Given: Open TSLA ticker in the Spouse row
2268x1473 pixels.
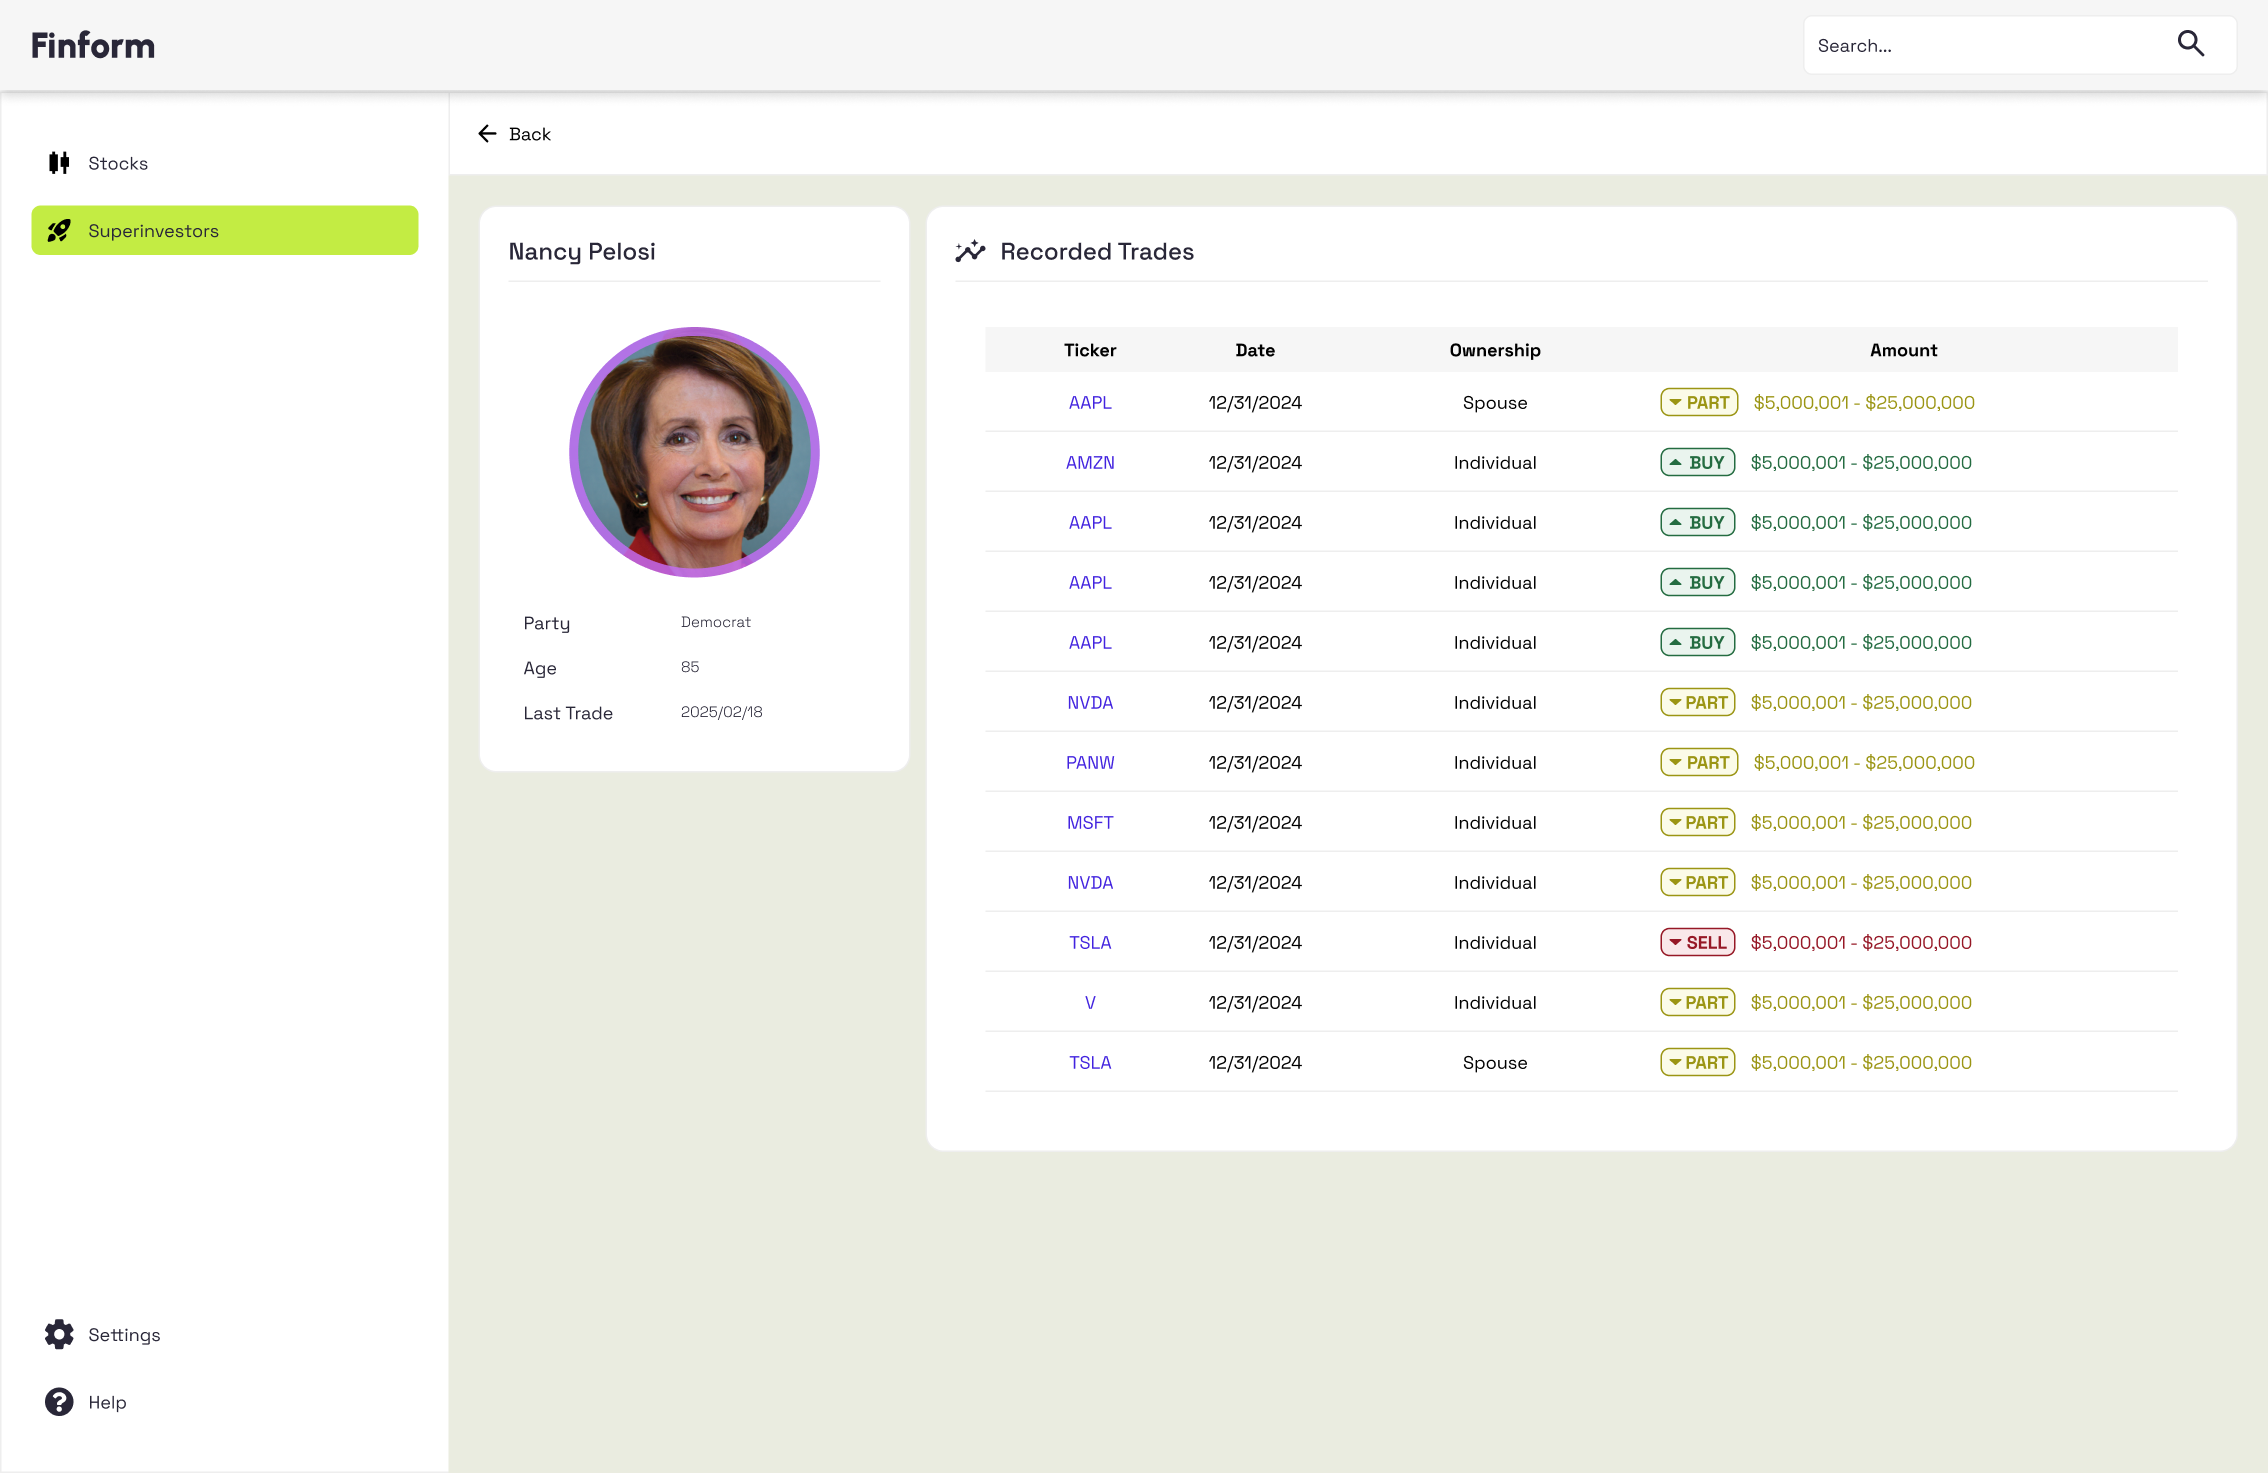Looking at the screenshot, I should click(1090, 1063).
